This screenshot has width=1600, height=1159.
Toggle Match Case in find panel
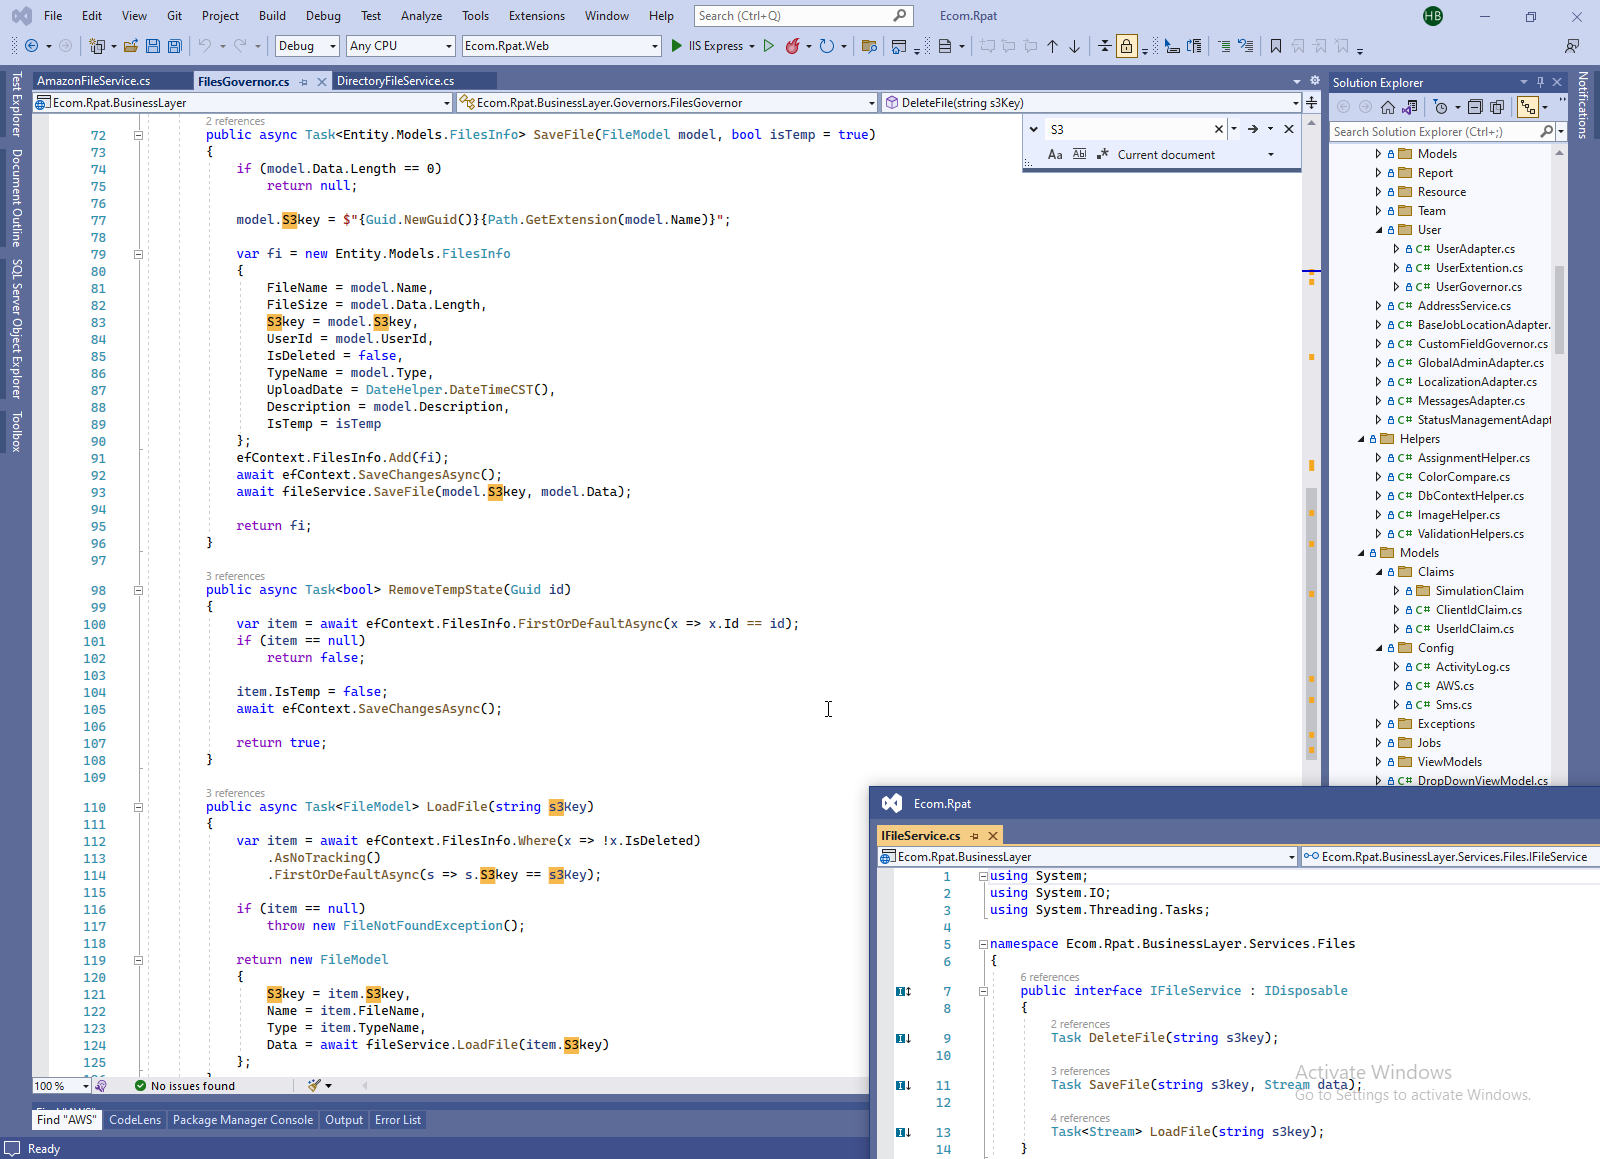[1055, 155]
